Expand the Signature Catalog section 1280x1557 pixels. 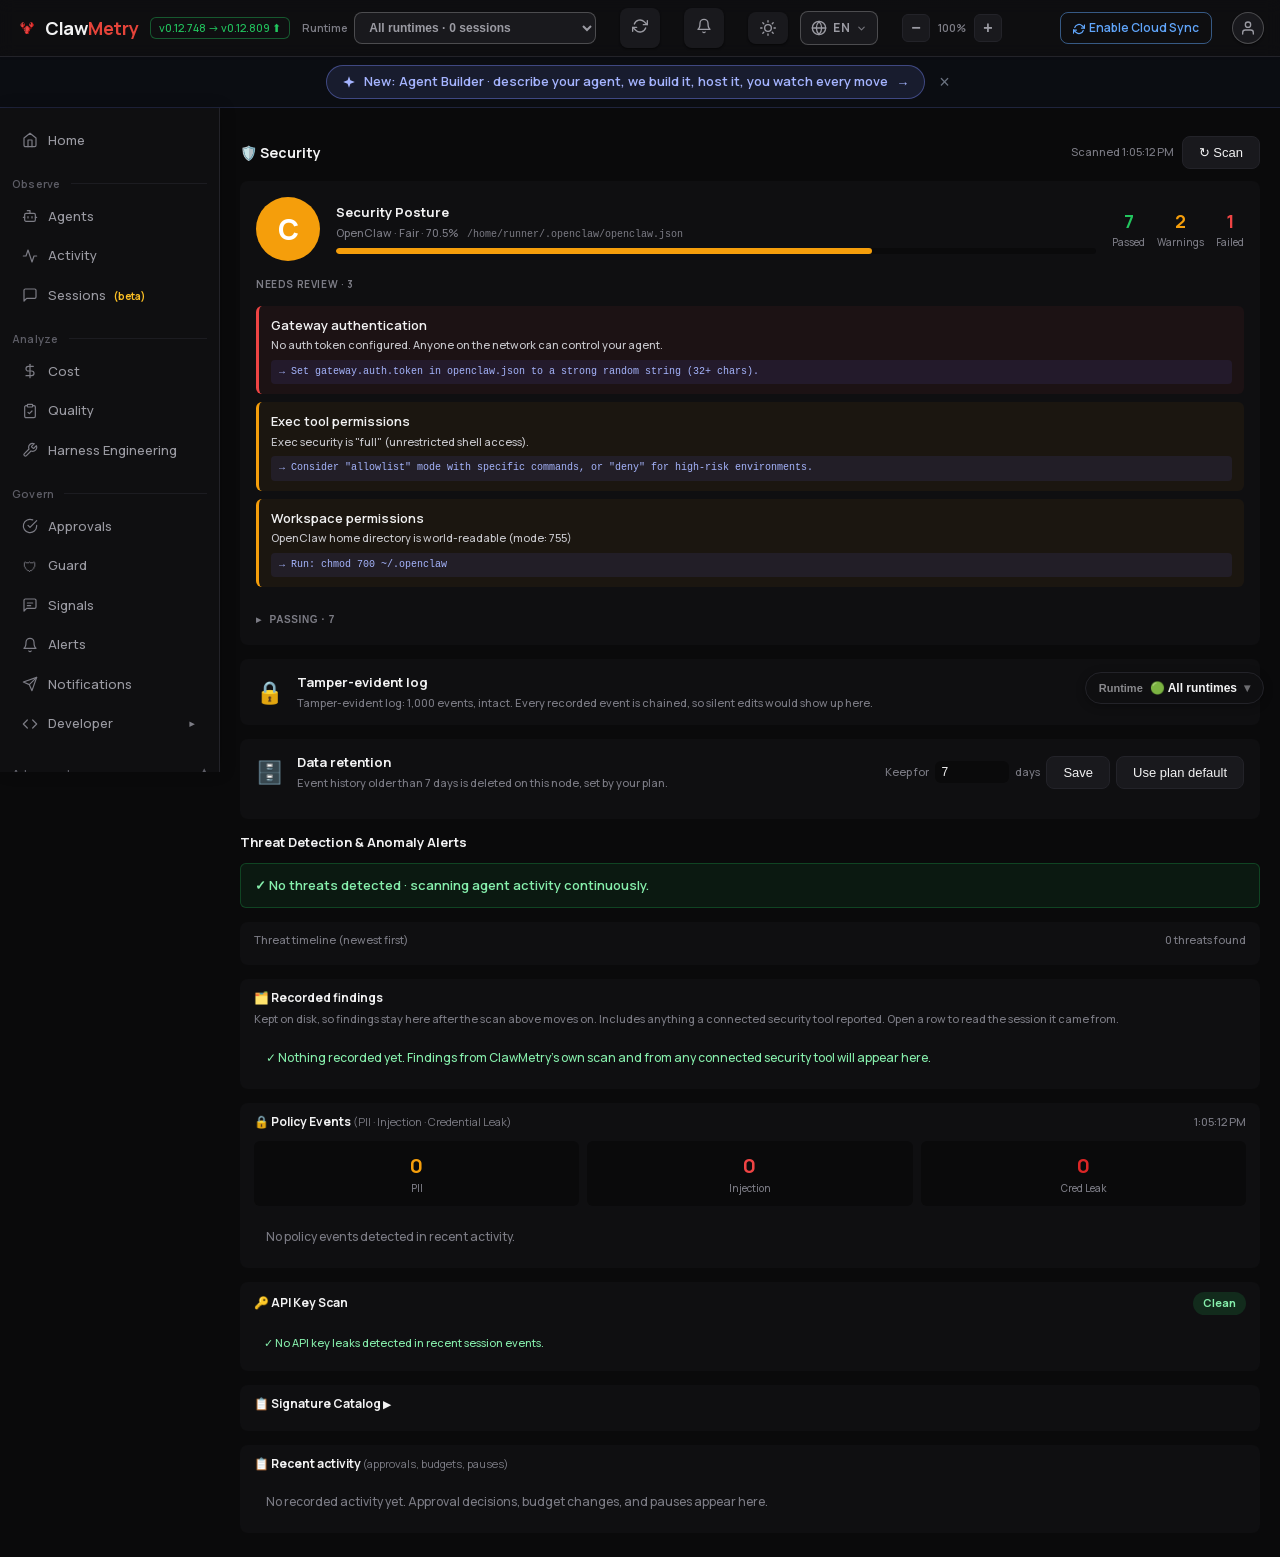pos(322,1404)
